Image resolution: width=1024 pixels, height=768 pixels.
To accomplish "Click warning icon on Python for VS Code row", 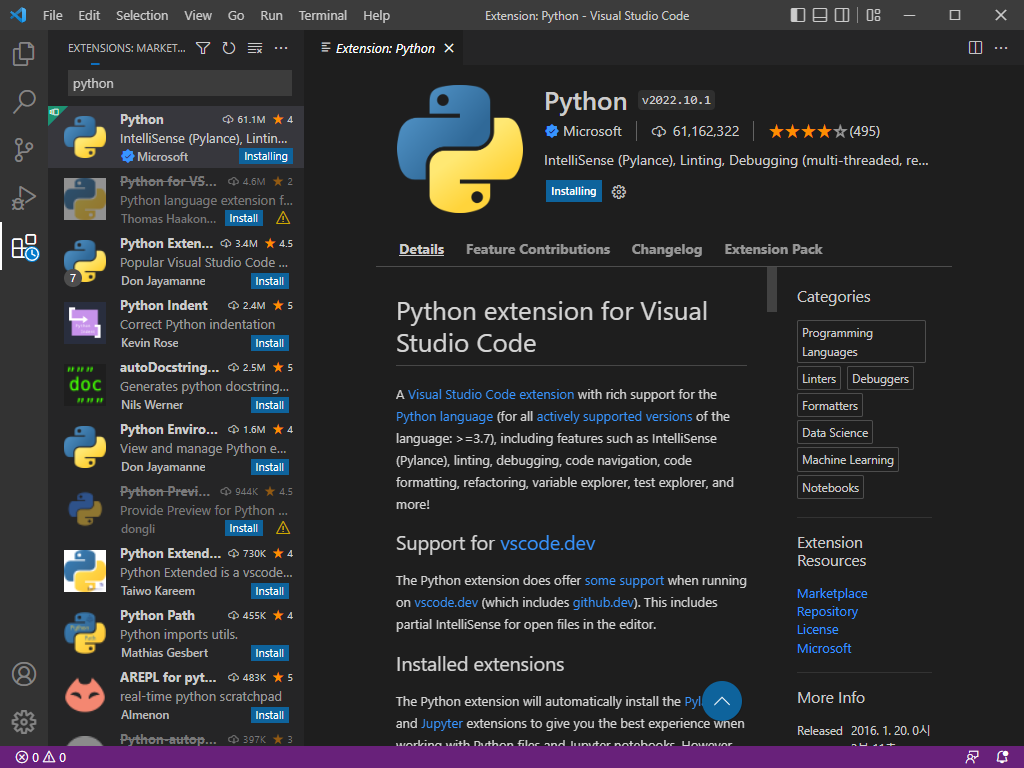I will (283, 218).
